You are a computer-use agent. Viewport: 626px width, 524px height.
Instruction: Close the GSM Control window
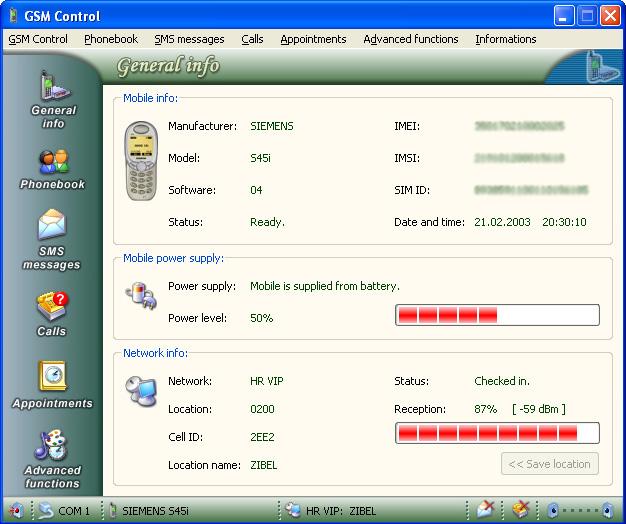(610, 16)
